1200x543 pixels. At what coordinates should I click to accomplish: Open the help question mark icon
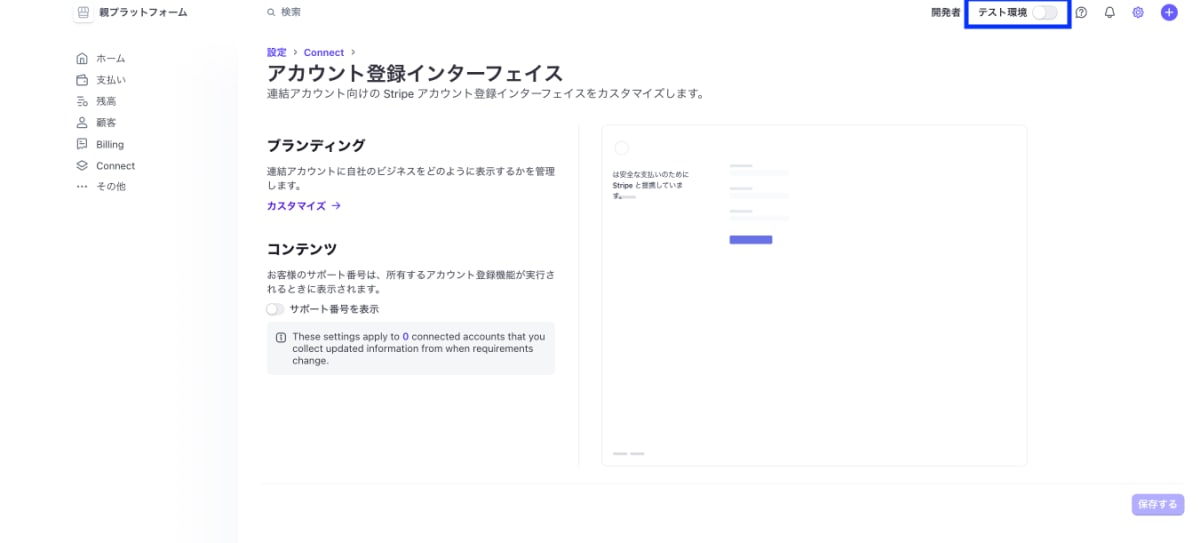coord(1081,13)
